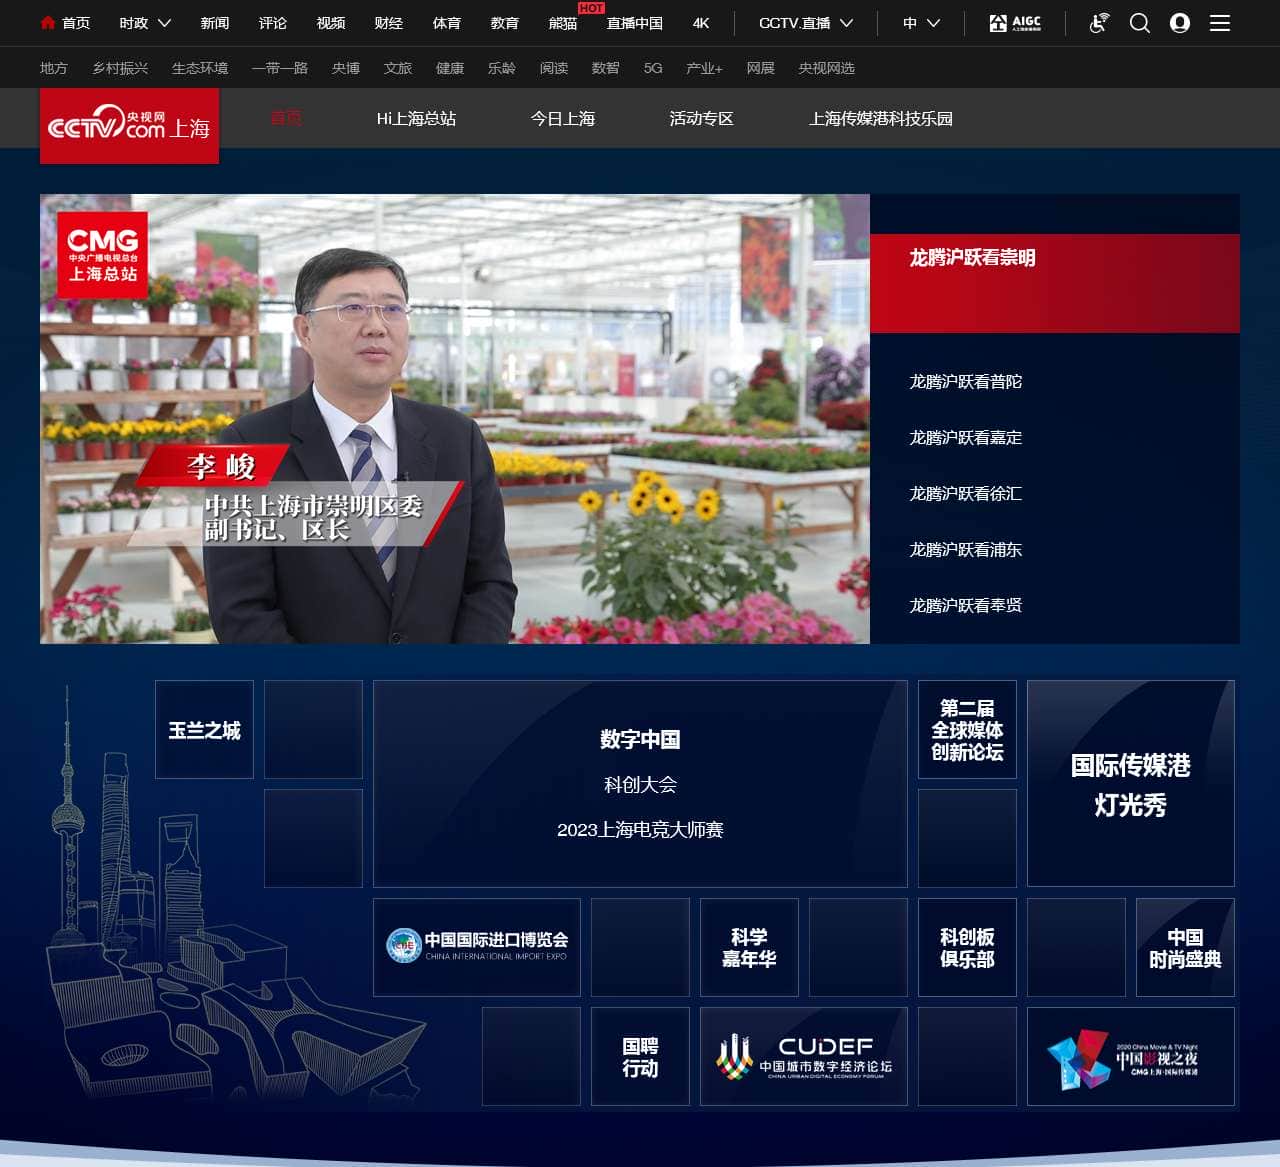The image size is (1280, 1167).
Task: Open the 科创板俱乐部 tile
Action: (967, 947)
